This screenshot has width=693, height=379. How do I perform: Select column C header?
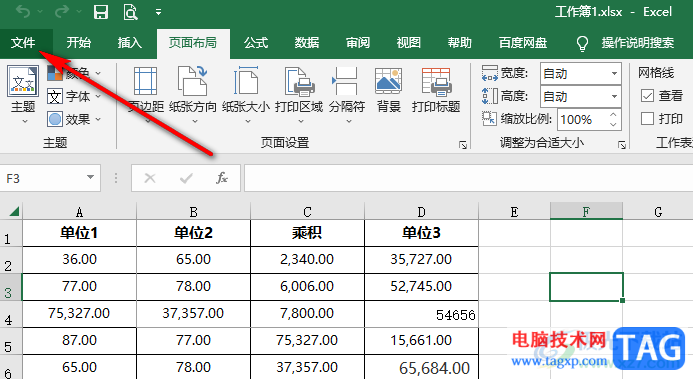click(307, 212)
